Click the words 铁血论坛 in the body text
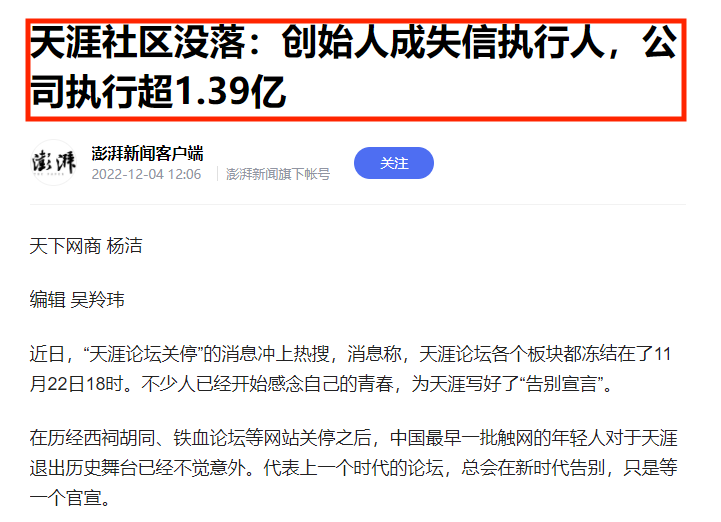 click(x=209, y=438)
